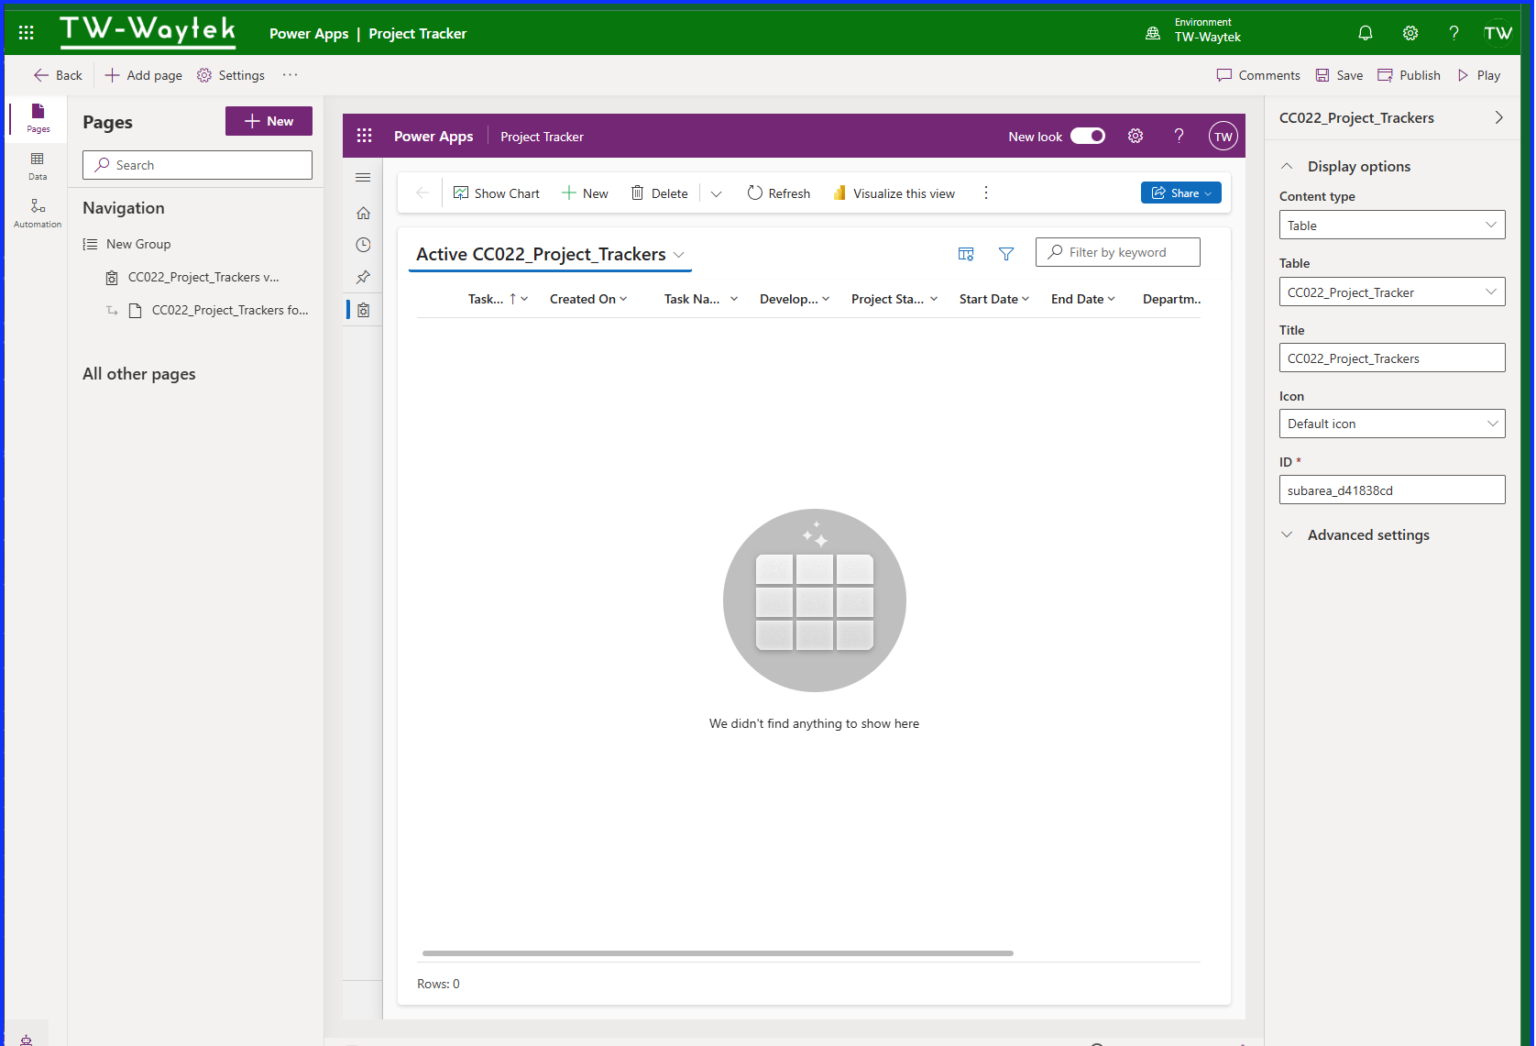This screenshot has height=1046, width=1536.
Task: Click the recent items clock icon
Action: (x=363, y=244)
